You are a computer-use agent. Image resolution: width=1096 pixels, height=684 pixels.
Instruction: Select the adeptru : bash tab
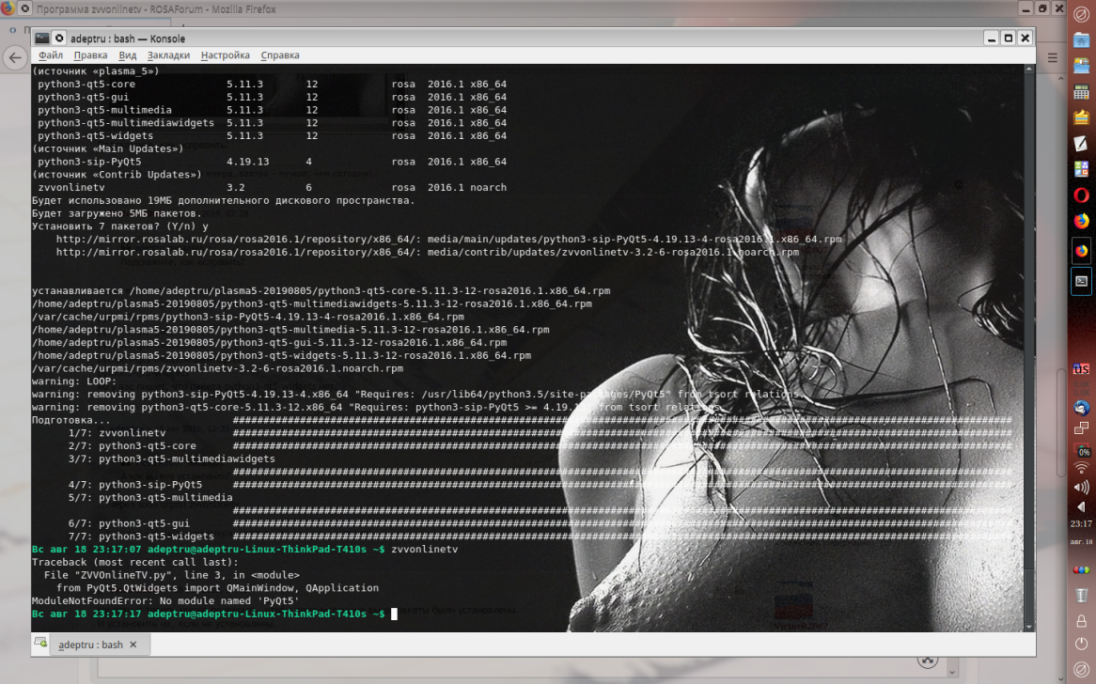(90, 645)
